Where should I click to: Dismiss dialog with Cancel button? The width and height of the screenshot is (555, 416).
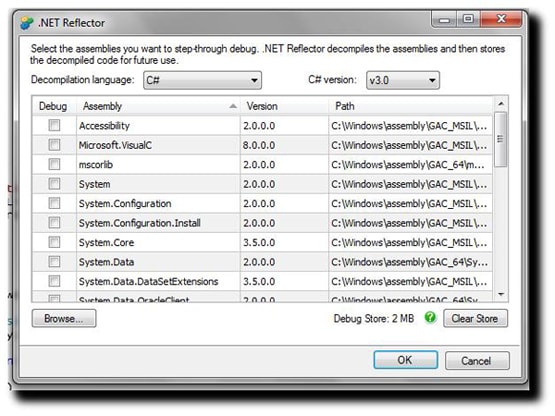tap(477, 360)
